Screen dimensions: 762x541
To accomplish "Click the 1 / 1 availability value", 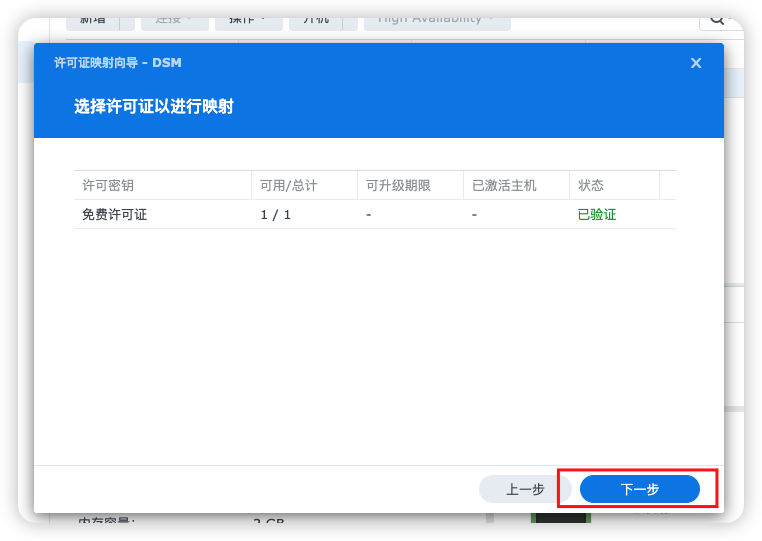I will click(276, 215).
